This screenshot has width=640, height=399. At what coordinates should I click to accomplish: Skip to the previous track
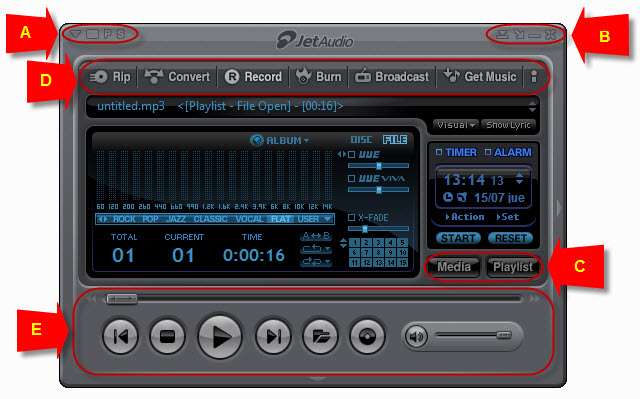[x=120, y=337]
